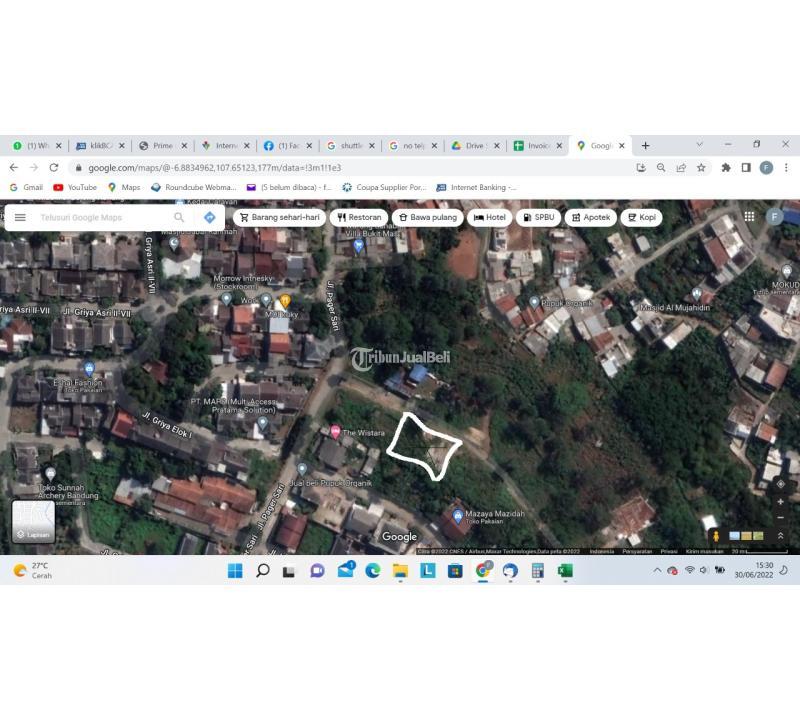Zoom in the map with plus button

[781, 503]
